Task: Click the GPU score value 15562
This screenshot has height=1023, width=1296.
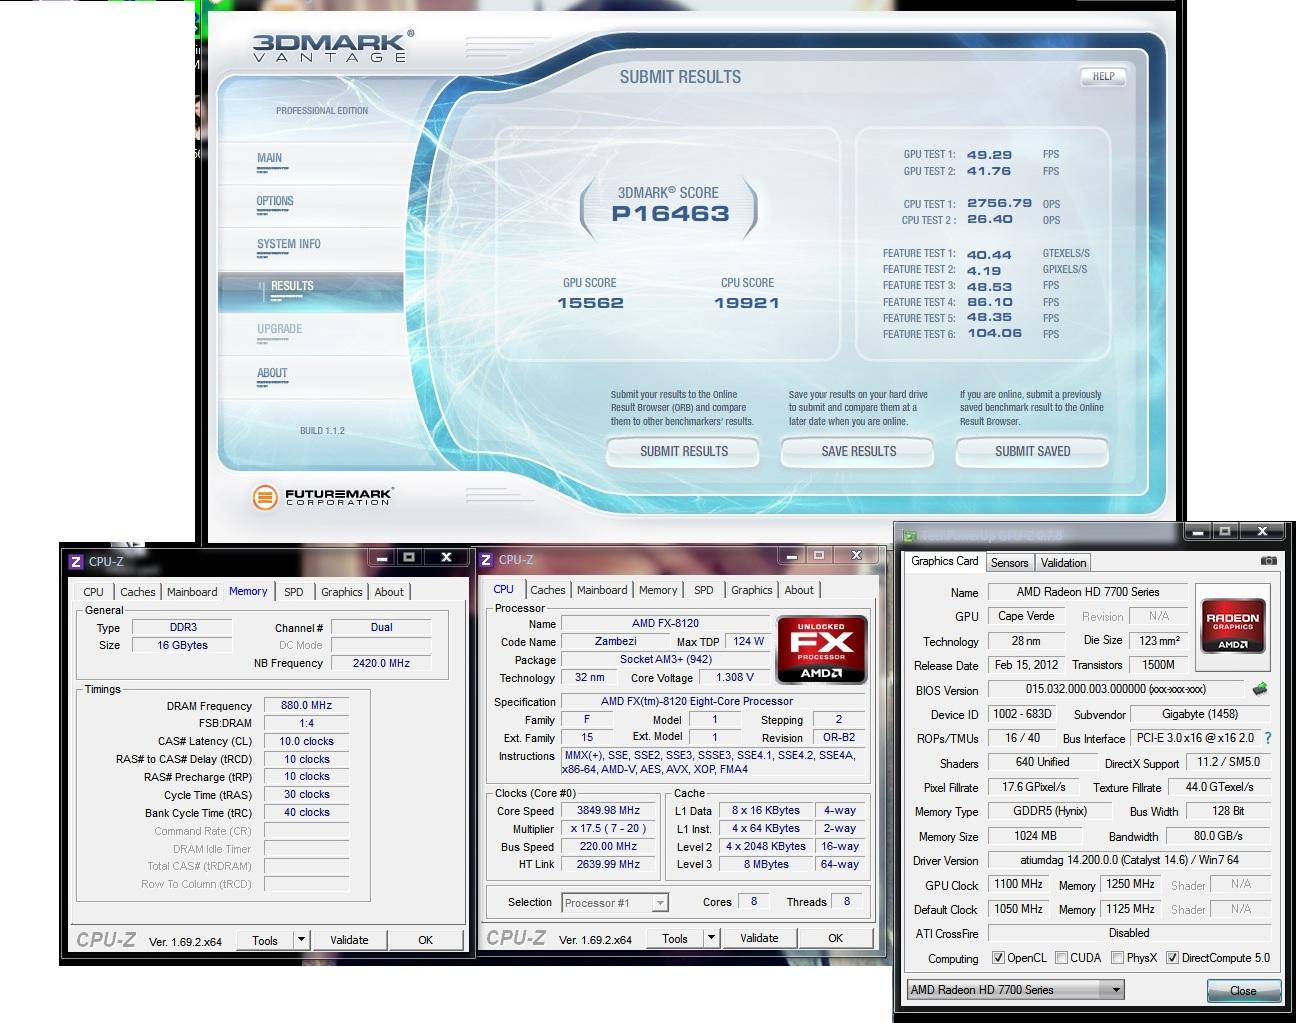Action: (x=590, y=303)
